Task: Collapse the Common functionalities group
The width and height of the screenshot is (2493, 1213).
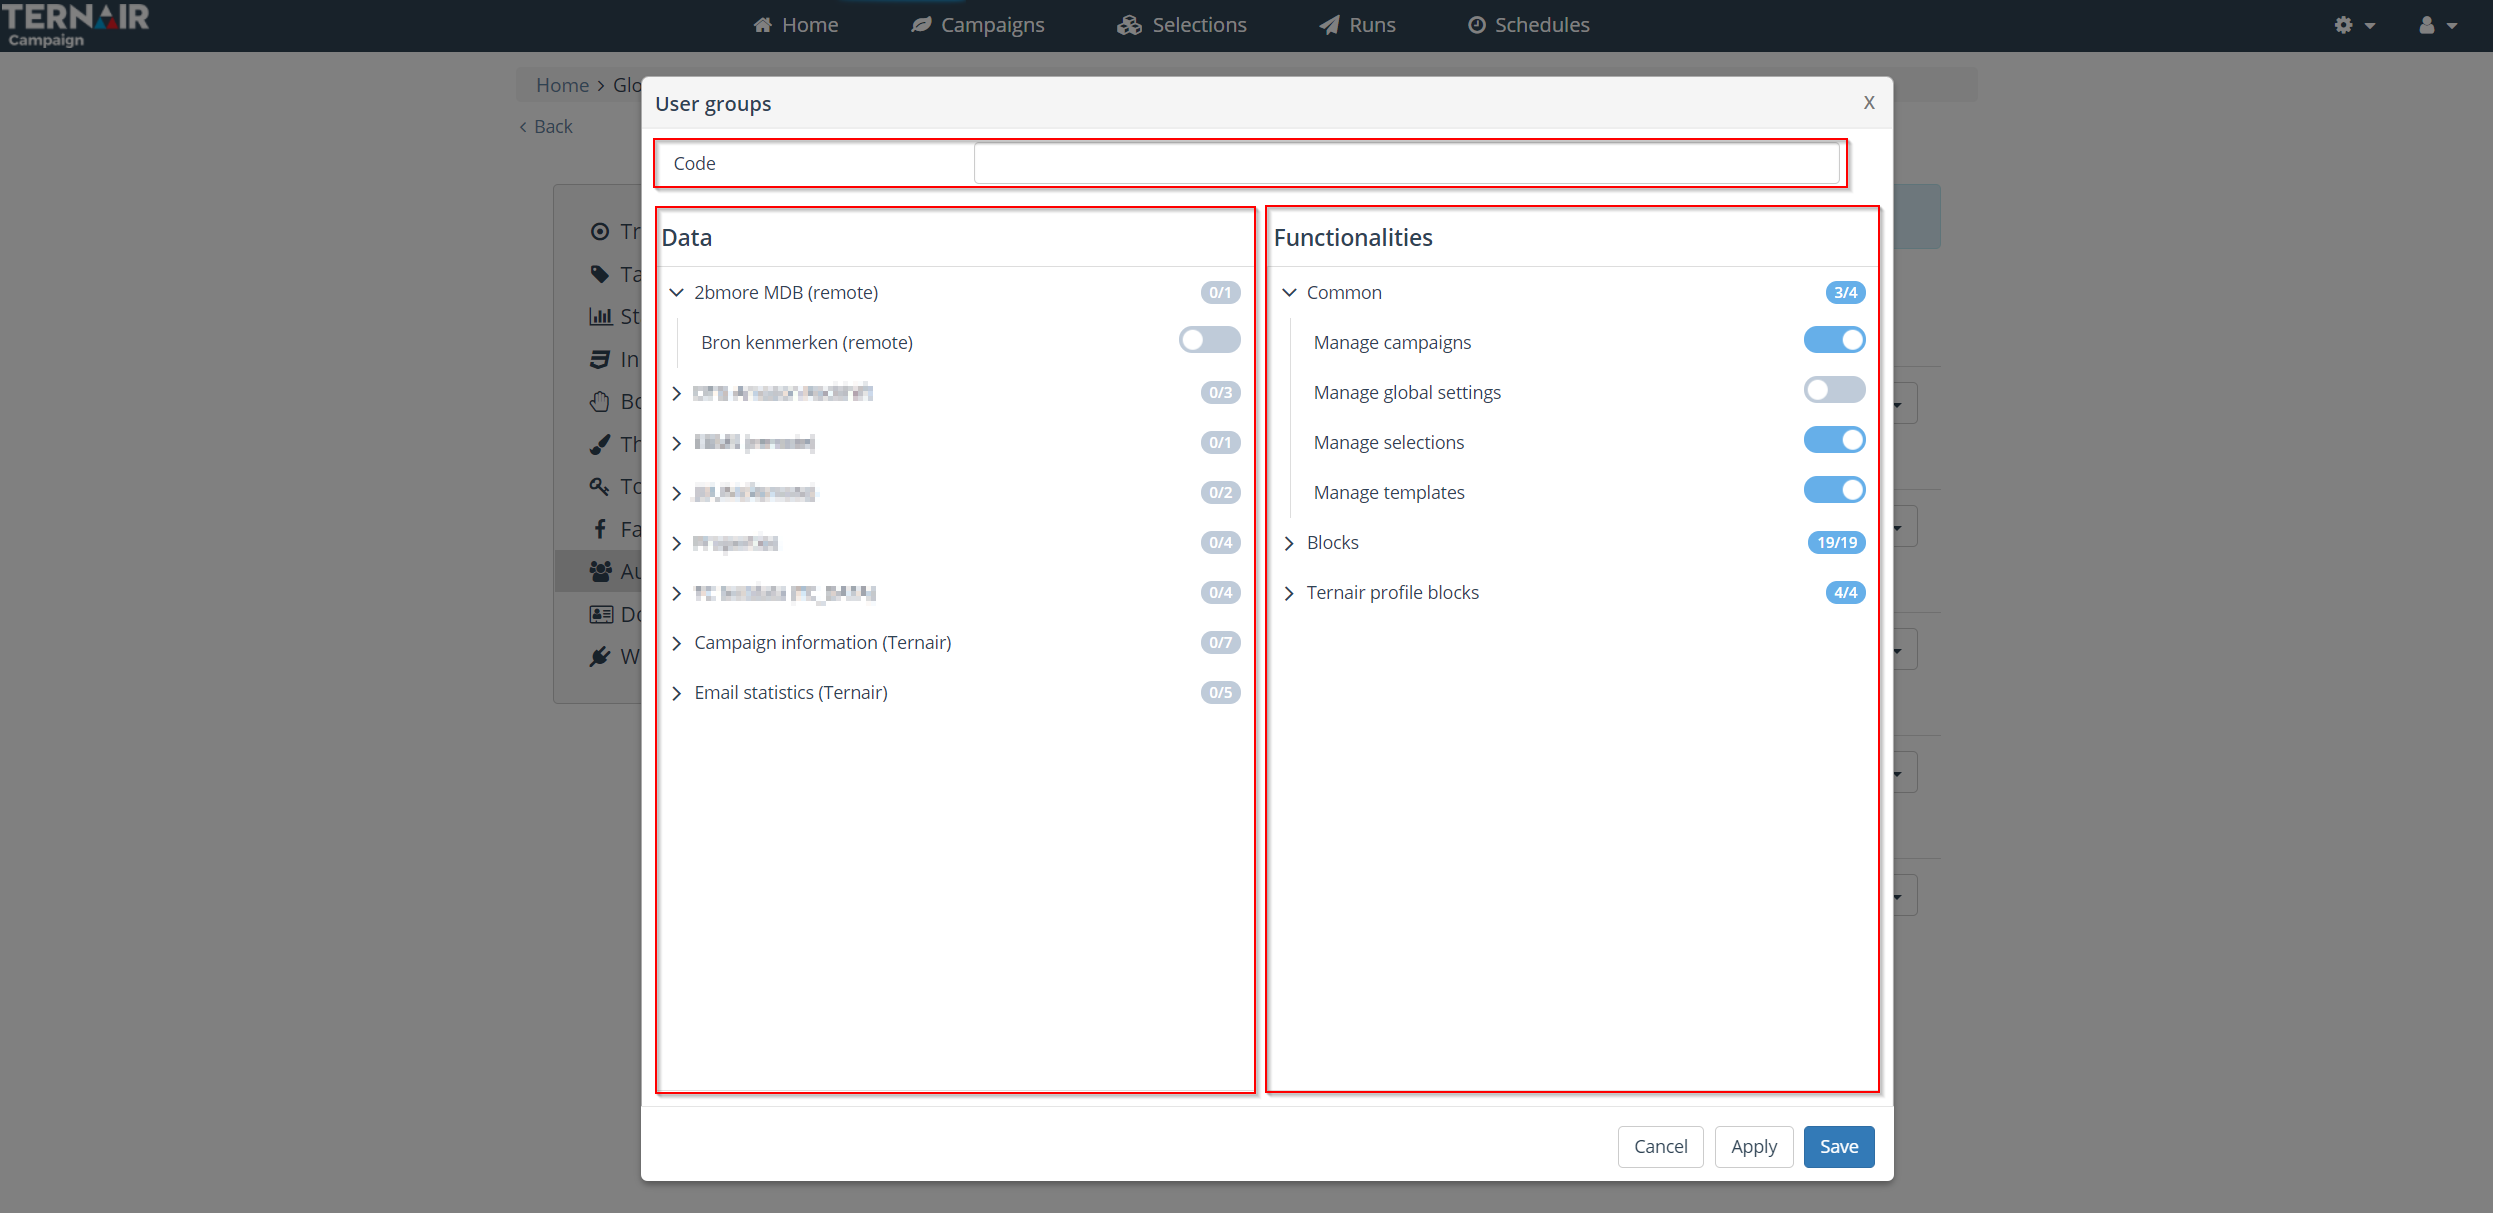Action: tap(1289, 293)
